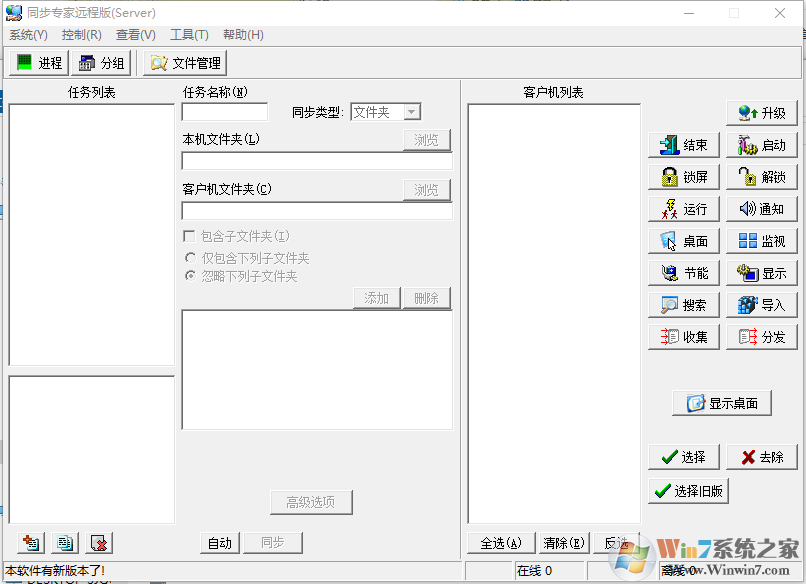Screen dimensions: 806x584
Task: Open the 系统(Y) menu
Action: click(x=28, y=34)
